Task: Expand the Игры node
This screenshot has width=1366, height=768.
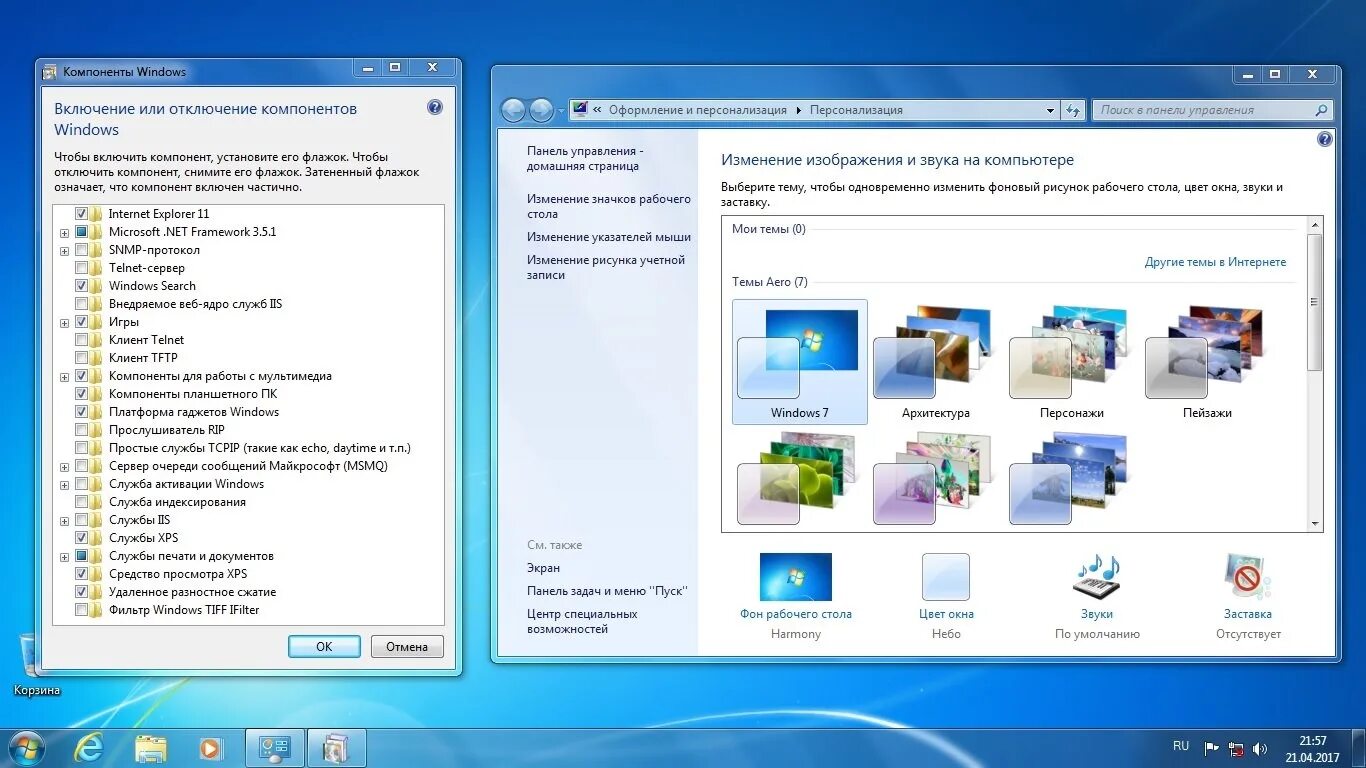Action: point(64,322)
